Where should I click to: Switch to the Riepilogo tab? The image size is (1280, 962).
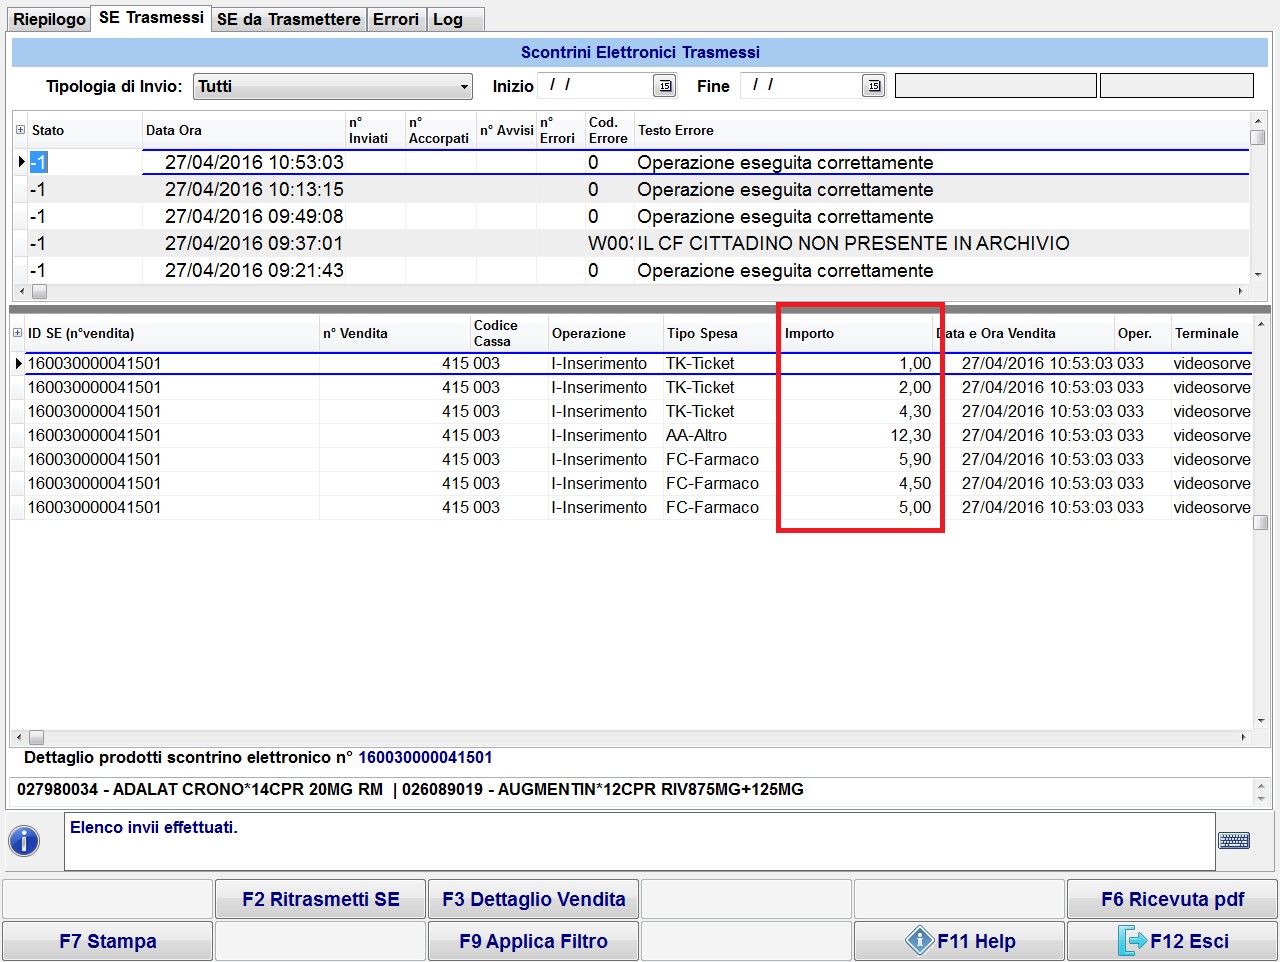(49, 19)
